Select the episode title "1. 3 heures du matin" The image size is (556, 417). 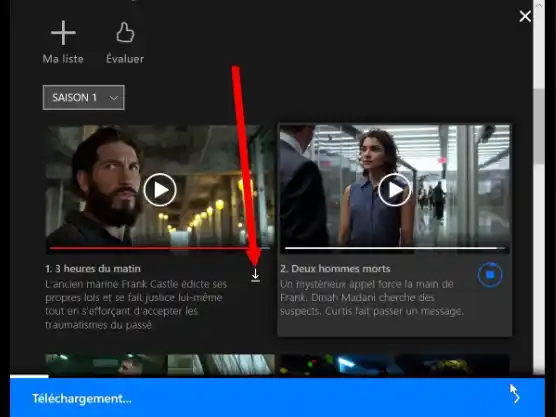point(93,269)
